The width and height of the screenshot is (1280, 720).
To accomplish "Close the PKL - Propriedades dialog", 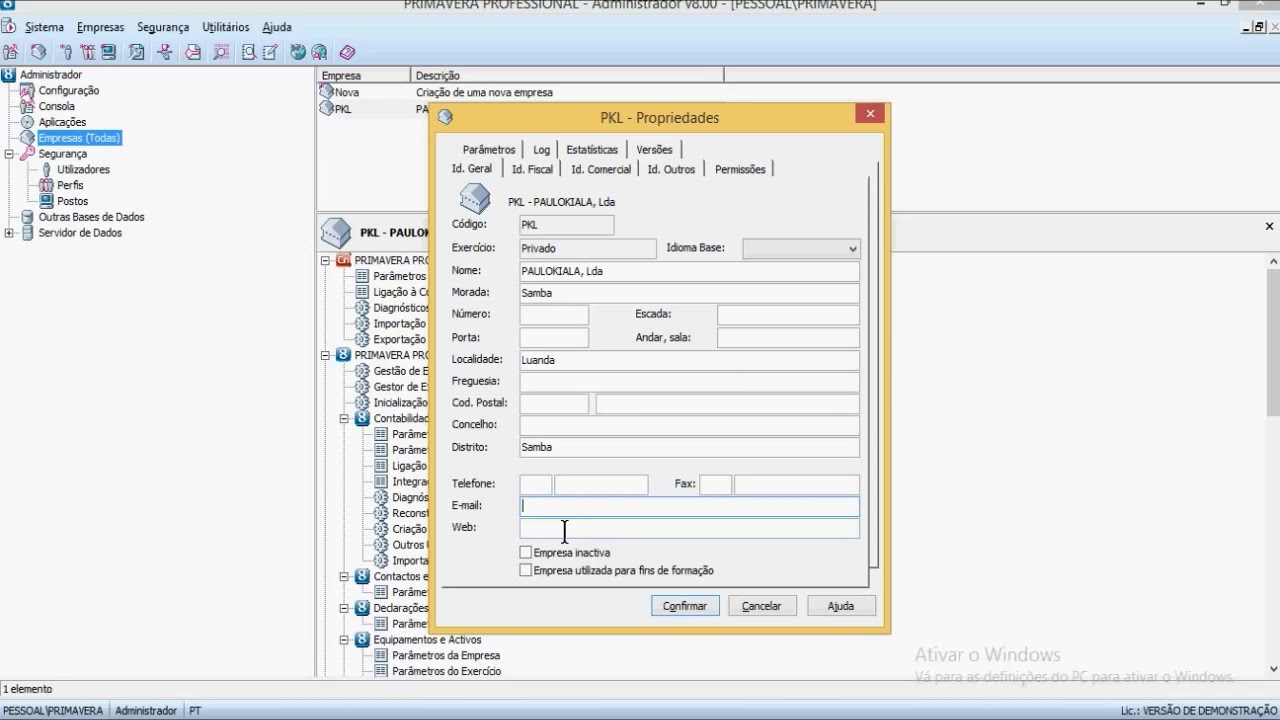I will tap(870, 115).
